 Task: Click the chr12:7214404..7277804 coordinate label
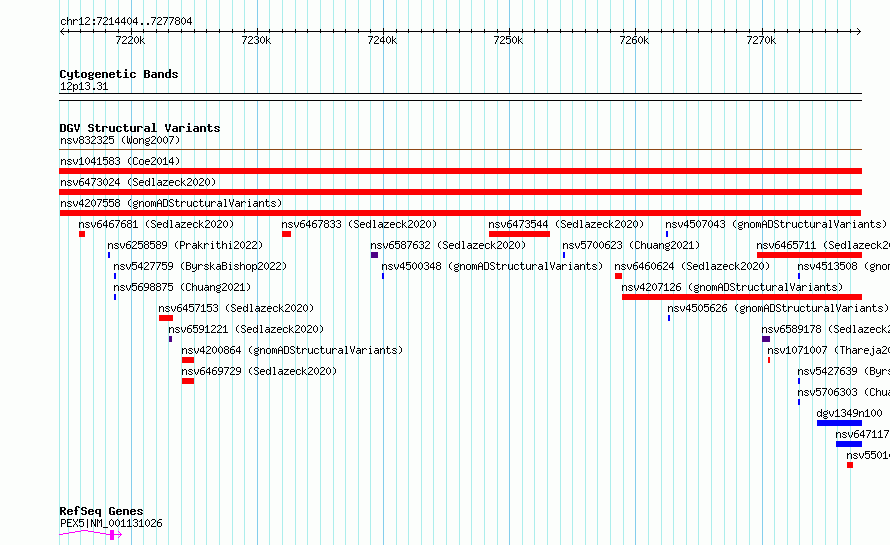tap(126, 21)
